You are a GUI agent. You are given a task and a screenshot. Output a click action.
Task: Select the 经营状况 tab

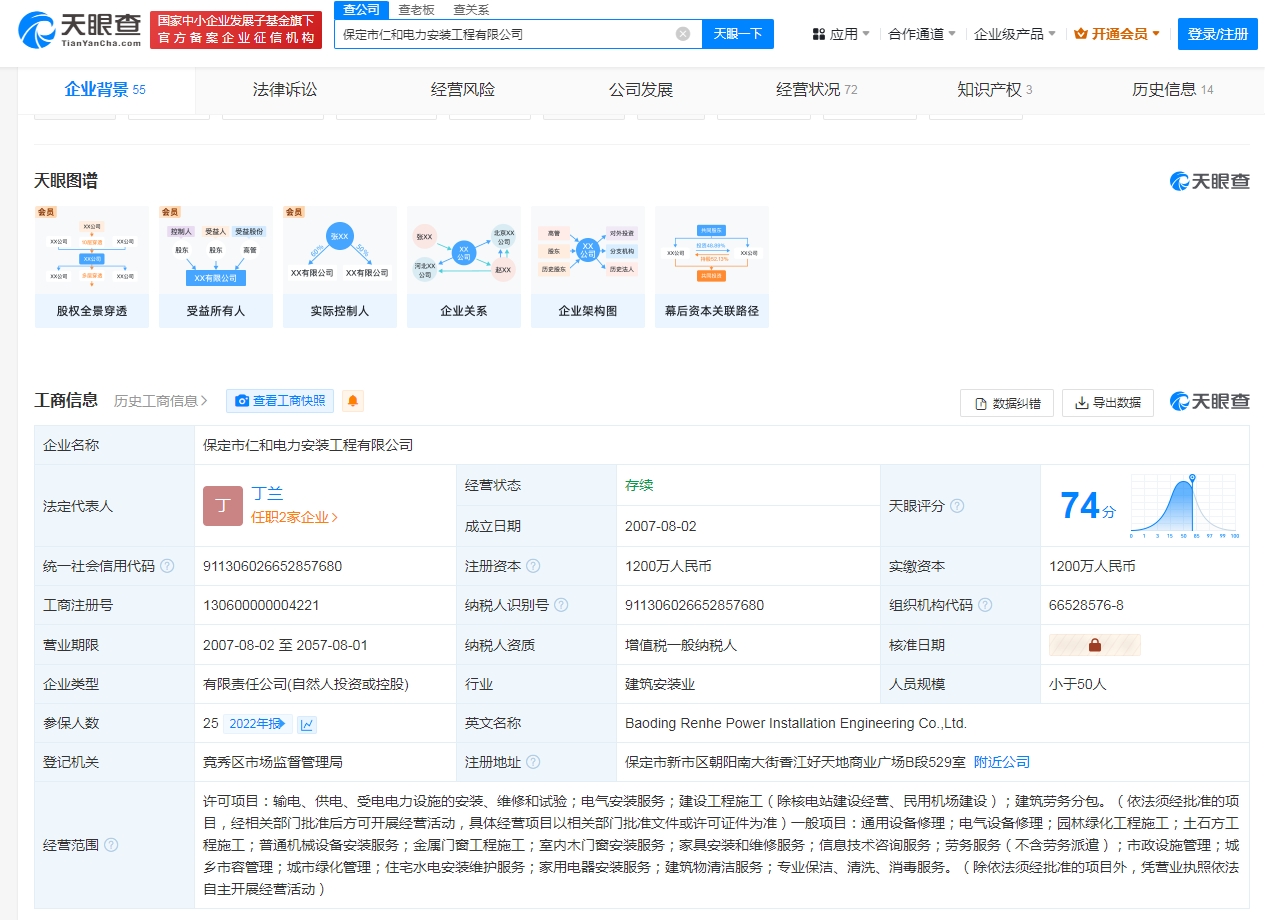(817, 89)
